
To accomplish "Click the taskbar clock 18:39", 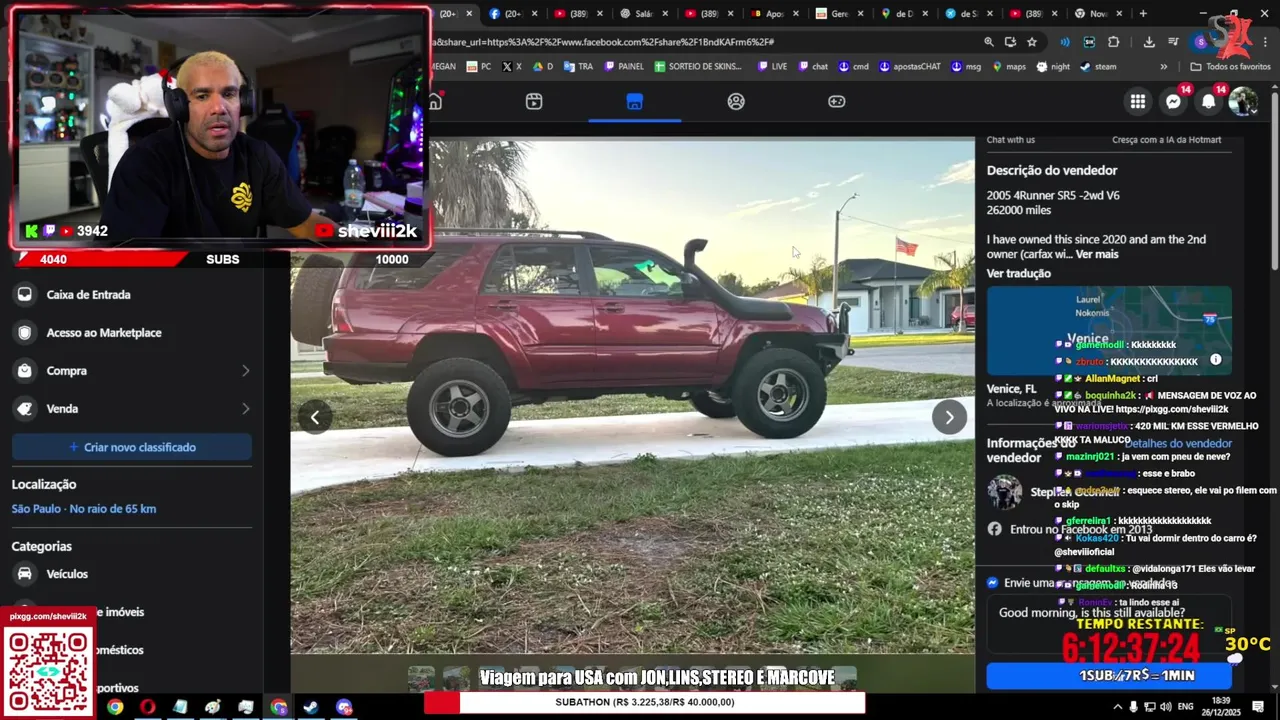I will [x=1221, y=701].
